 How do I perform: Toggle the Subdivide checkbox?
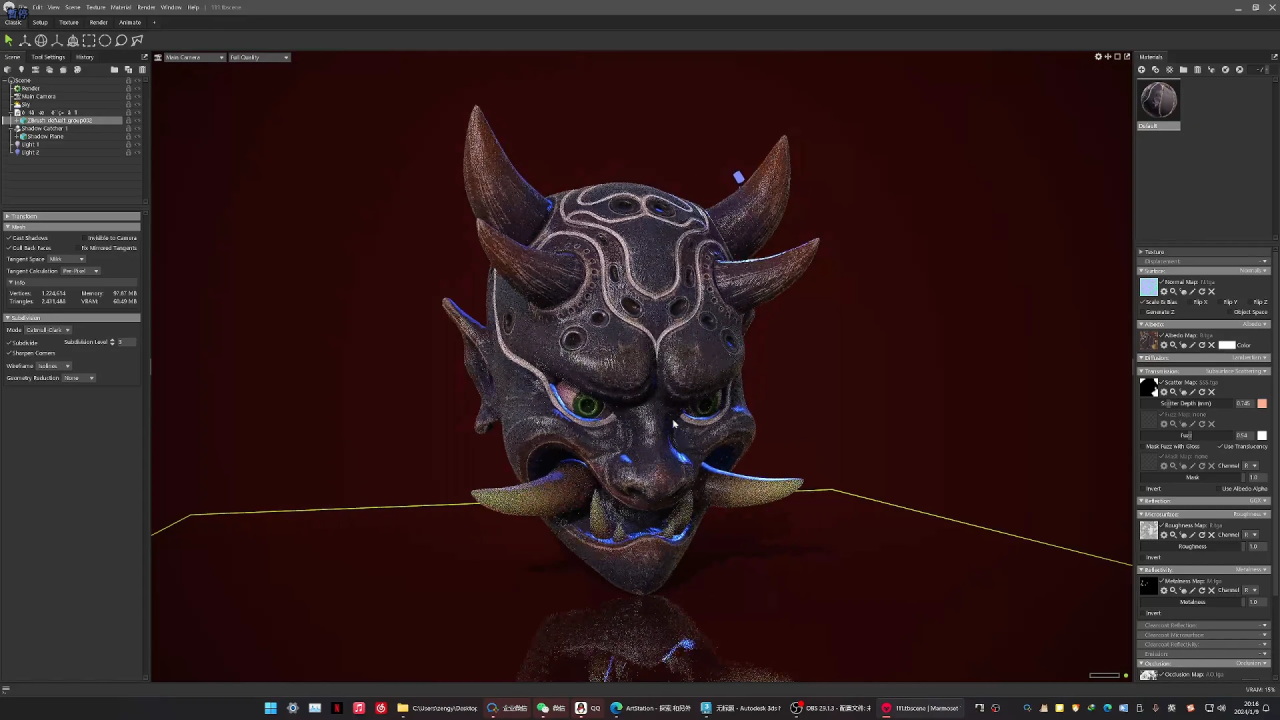(9, 343)
